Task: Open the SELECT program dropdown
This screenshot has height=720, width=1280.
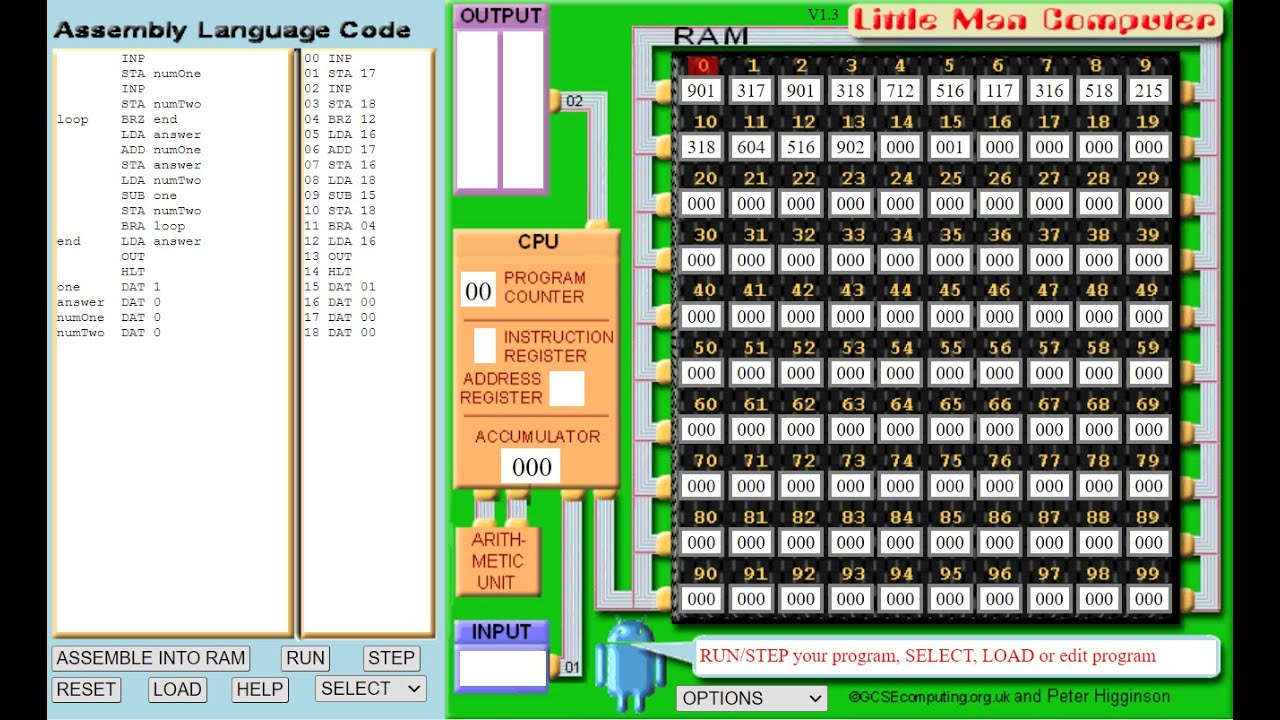Action: [370, 688]
